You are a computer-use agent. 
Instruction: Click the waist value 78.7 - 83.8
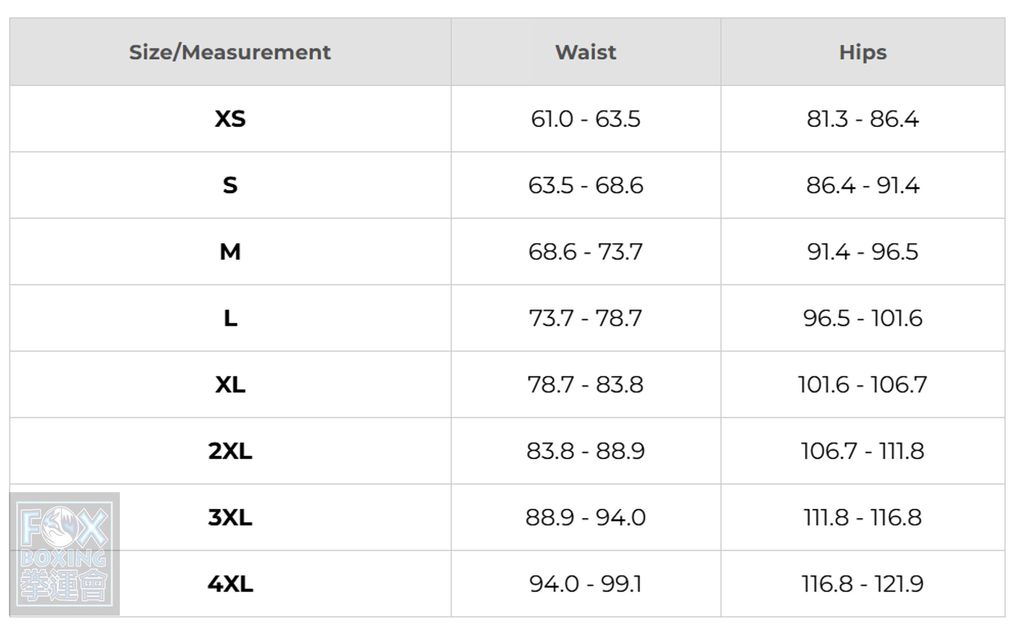(x=586, y=385)
